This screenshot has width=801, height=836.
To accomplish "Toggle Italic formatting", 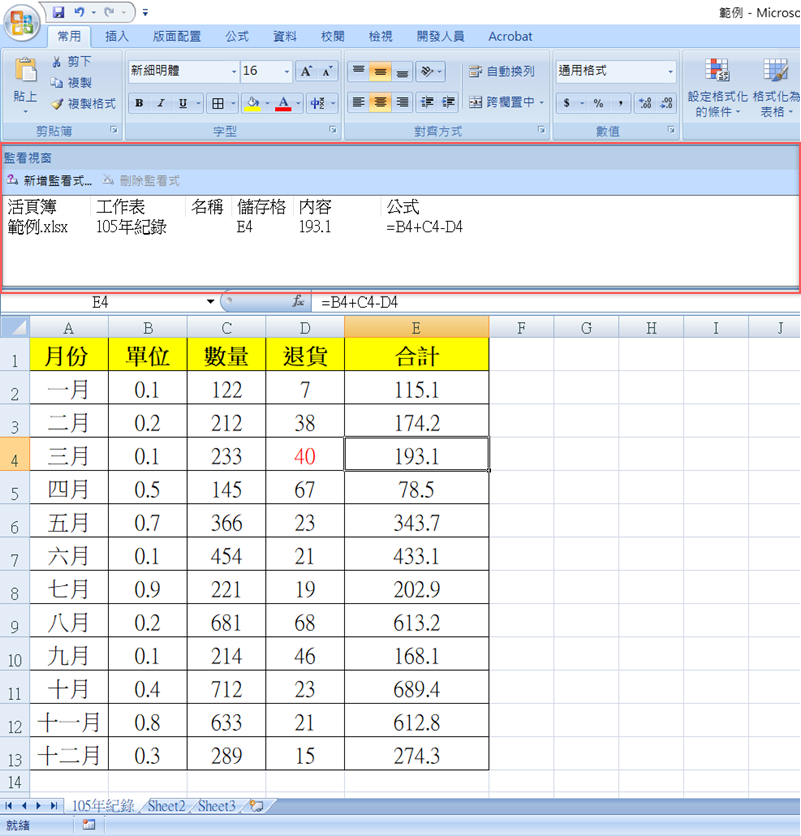I will [161, 103].
